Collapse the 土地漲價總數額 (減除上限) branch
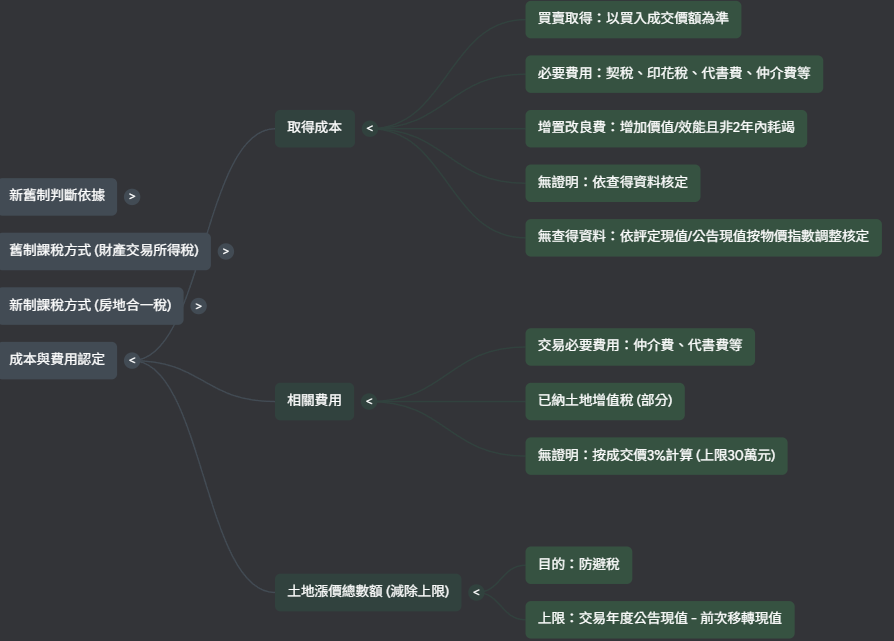 [x=476, y=592]
